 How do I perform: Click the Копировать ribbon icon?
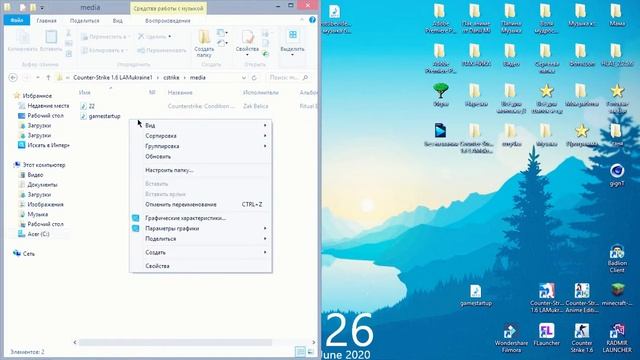pyautogui.click(x=22, y=41)
